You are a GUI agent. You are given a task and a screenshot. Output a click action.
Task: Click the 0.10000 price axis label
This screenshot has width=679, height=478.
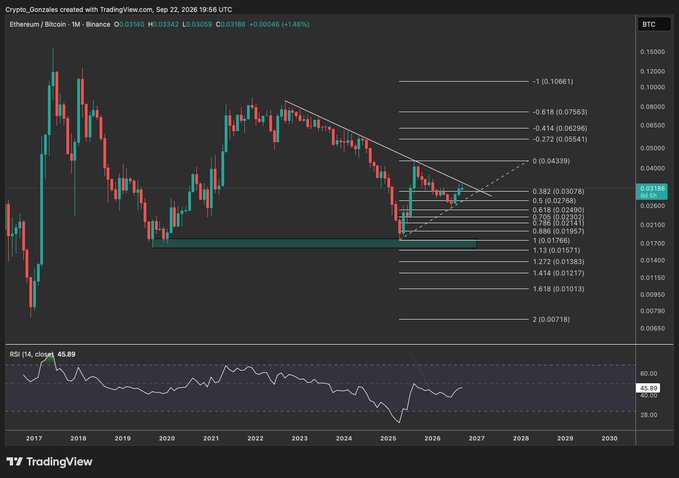[x=652, y=87]
